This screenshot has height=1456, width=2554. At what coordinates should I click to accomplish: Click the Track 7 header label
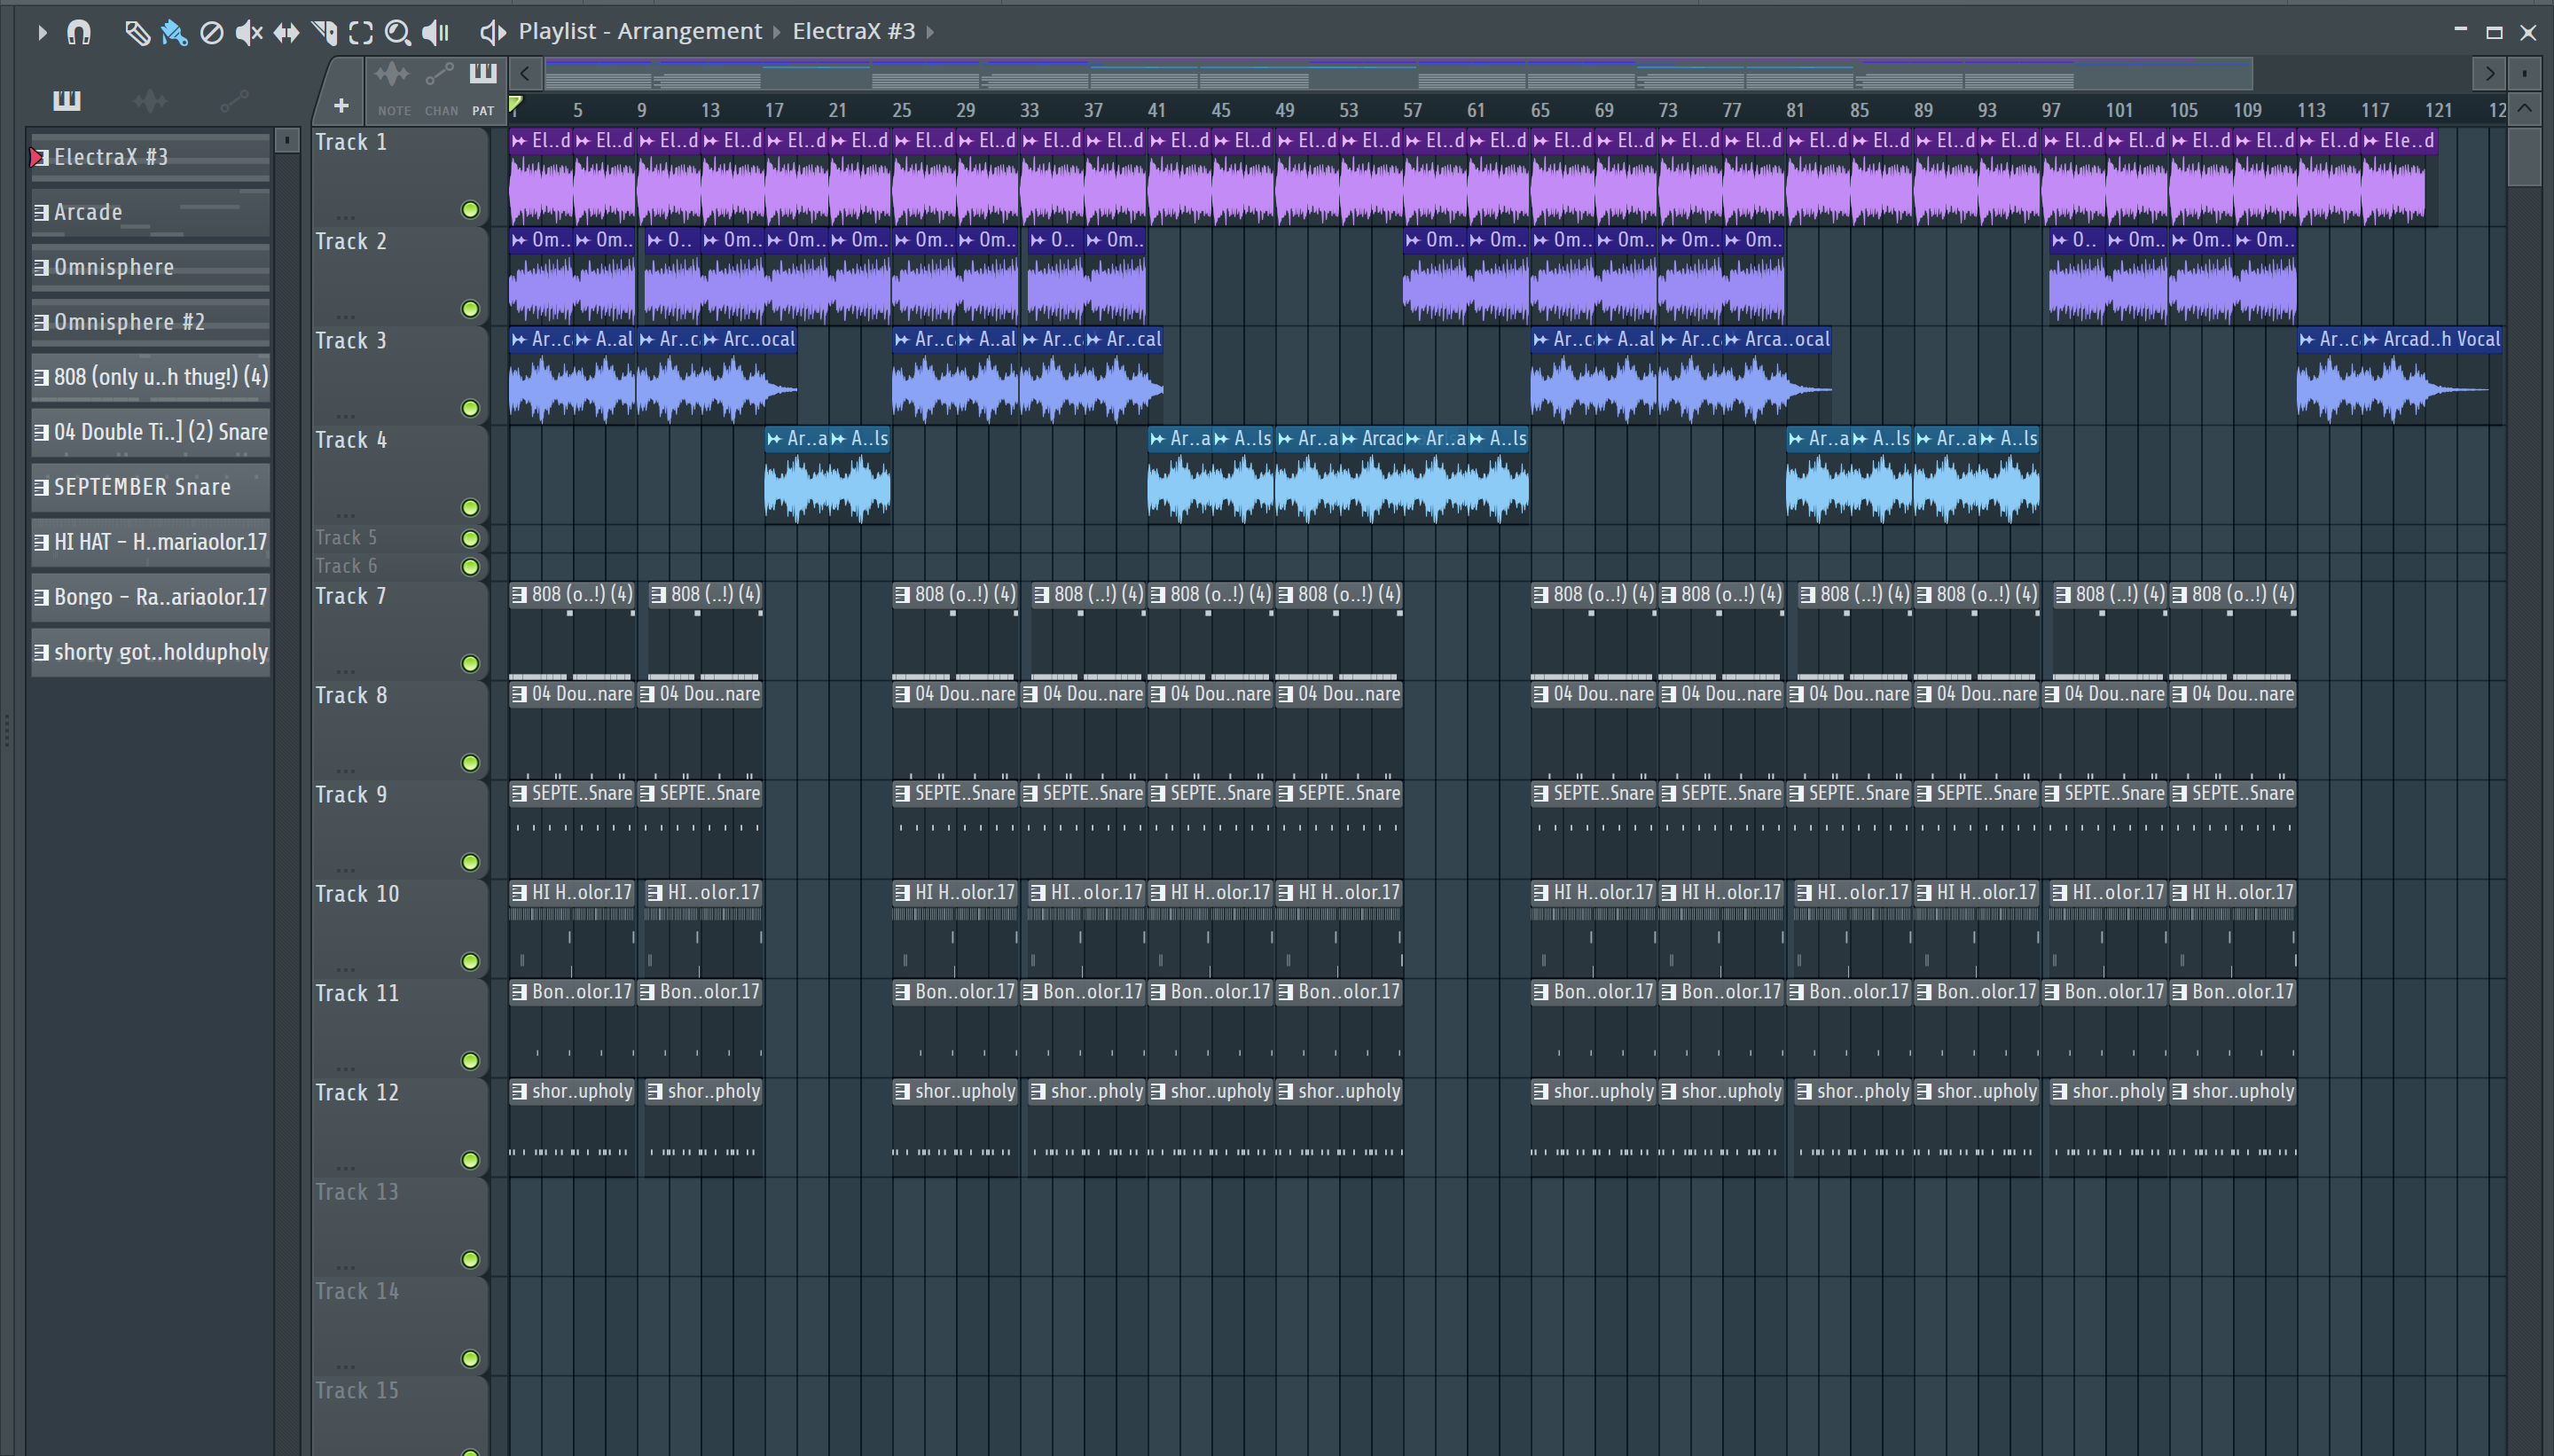(x=351, y=596)
